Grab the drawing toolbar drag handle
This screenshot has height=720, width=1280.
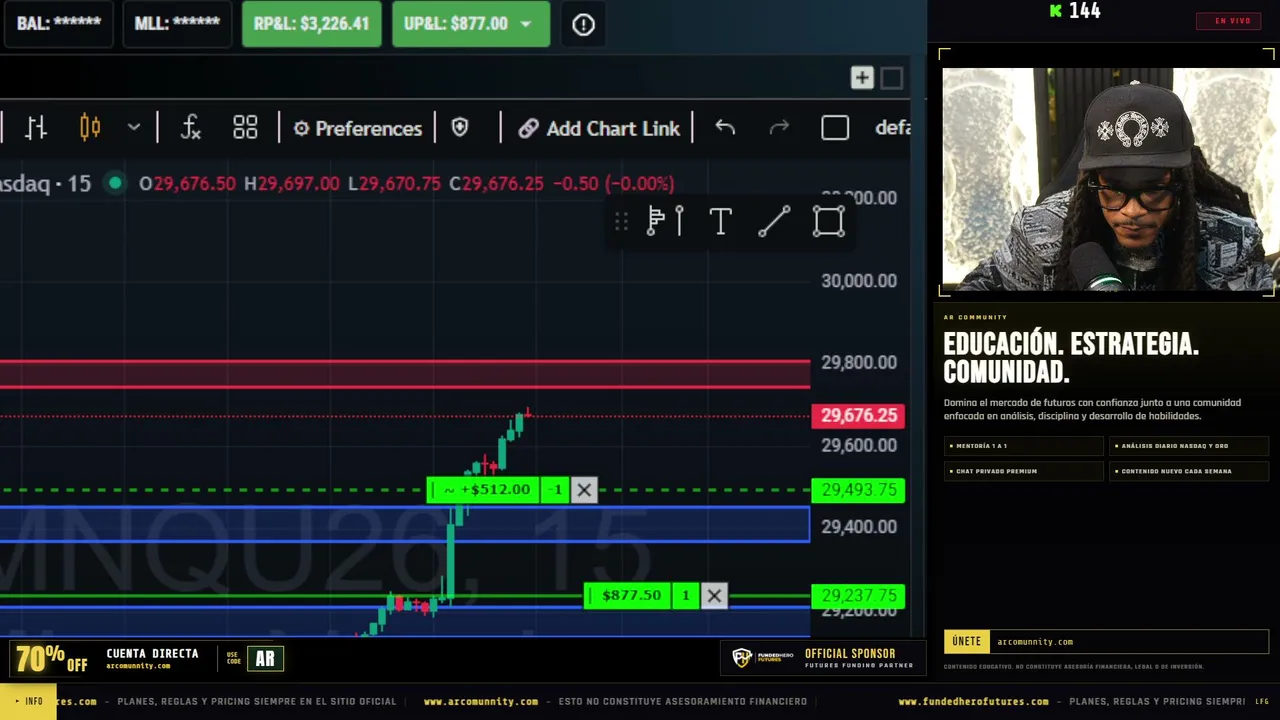click(x=621, y=221)
